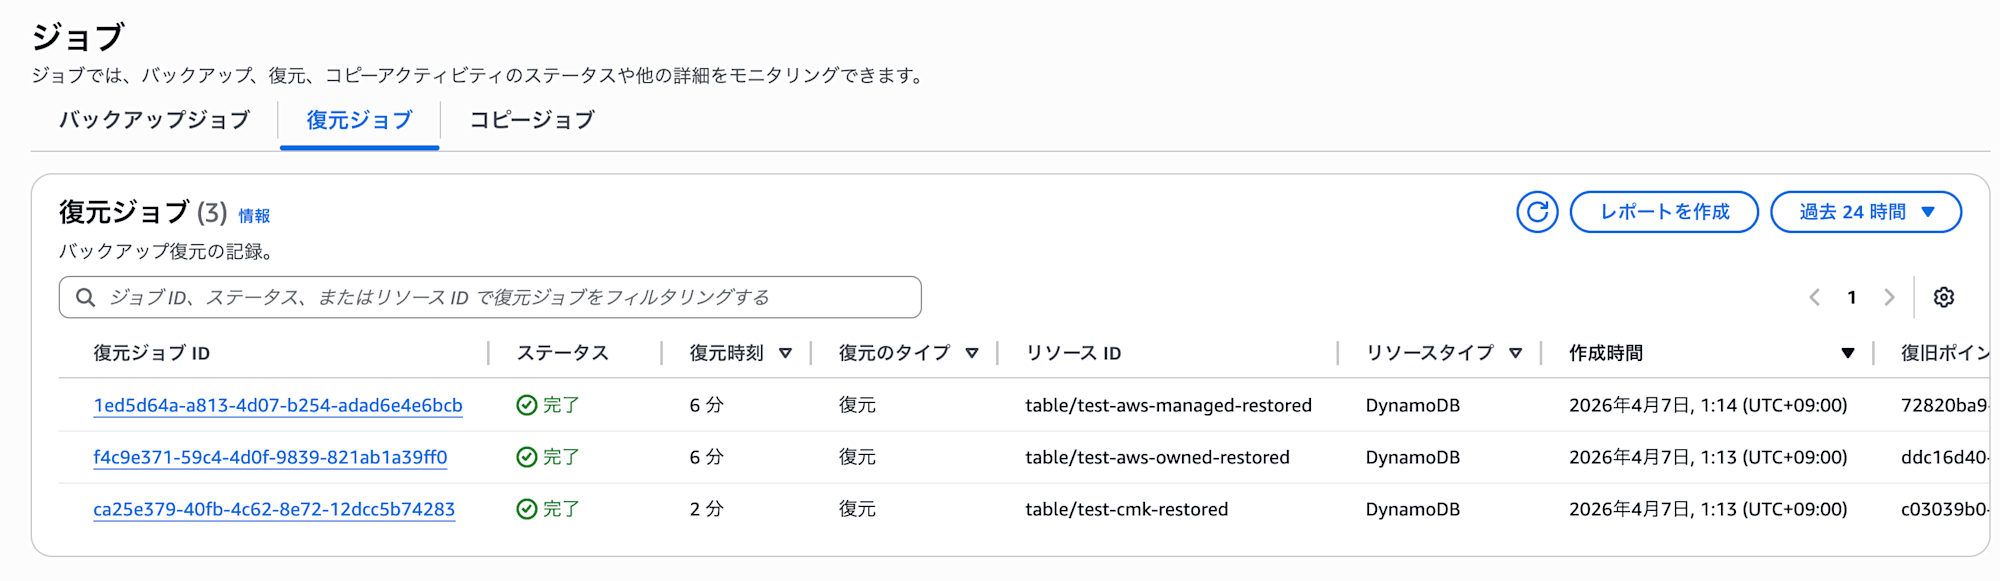Image resolution: width=2000 pixels, height=581 pixels.
Task: Switch to バックアップジョブ tab
Action: tap(154, 120)
